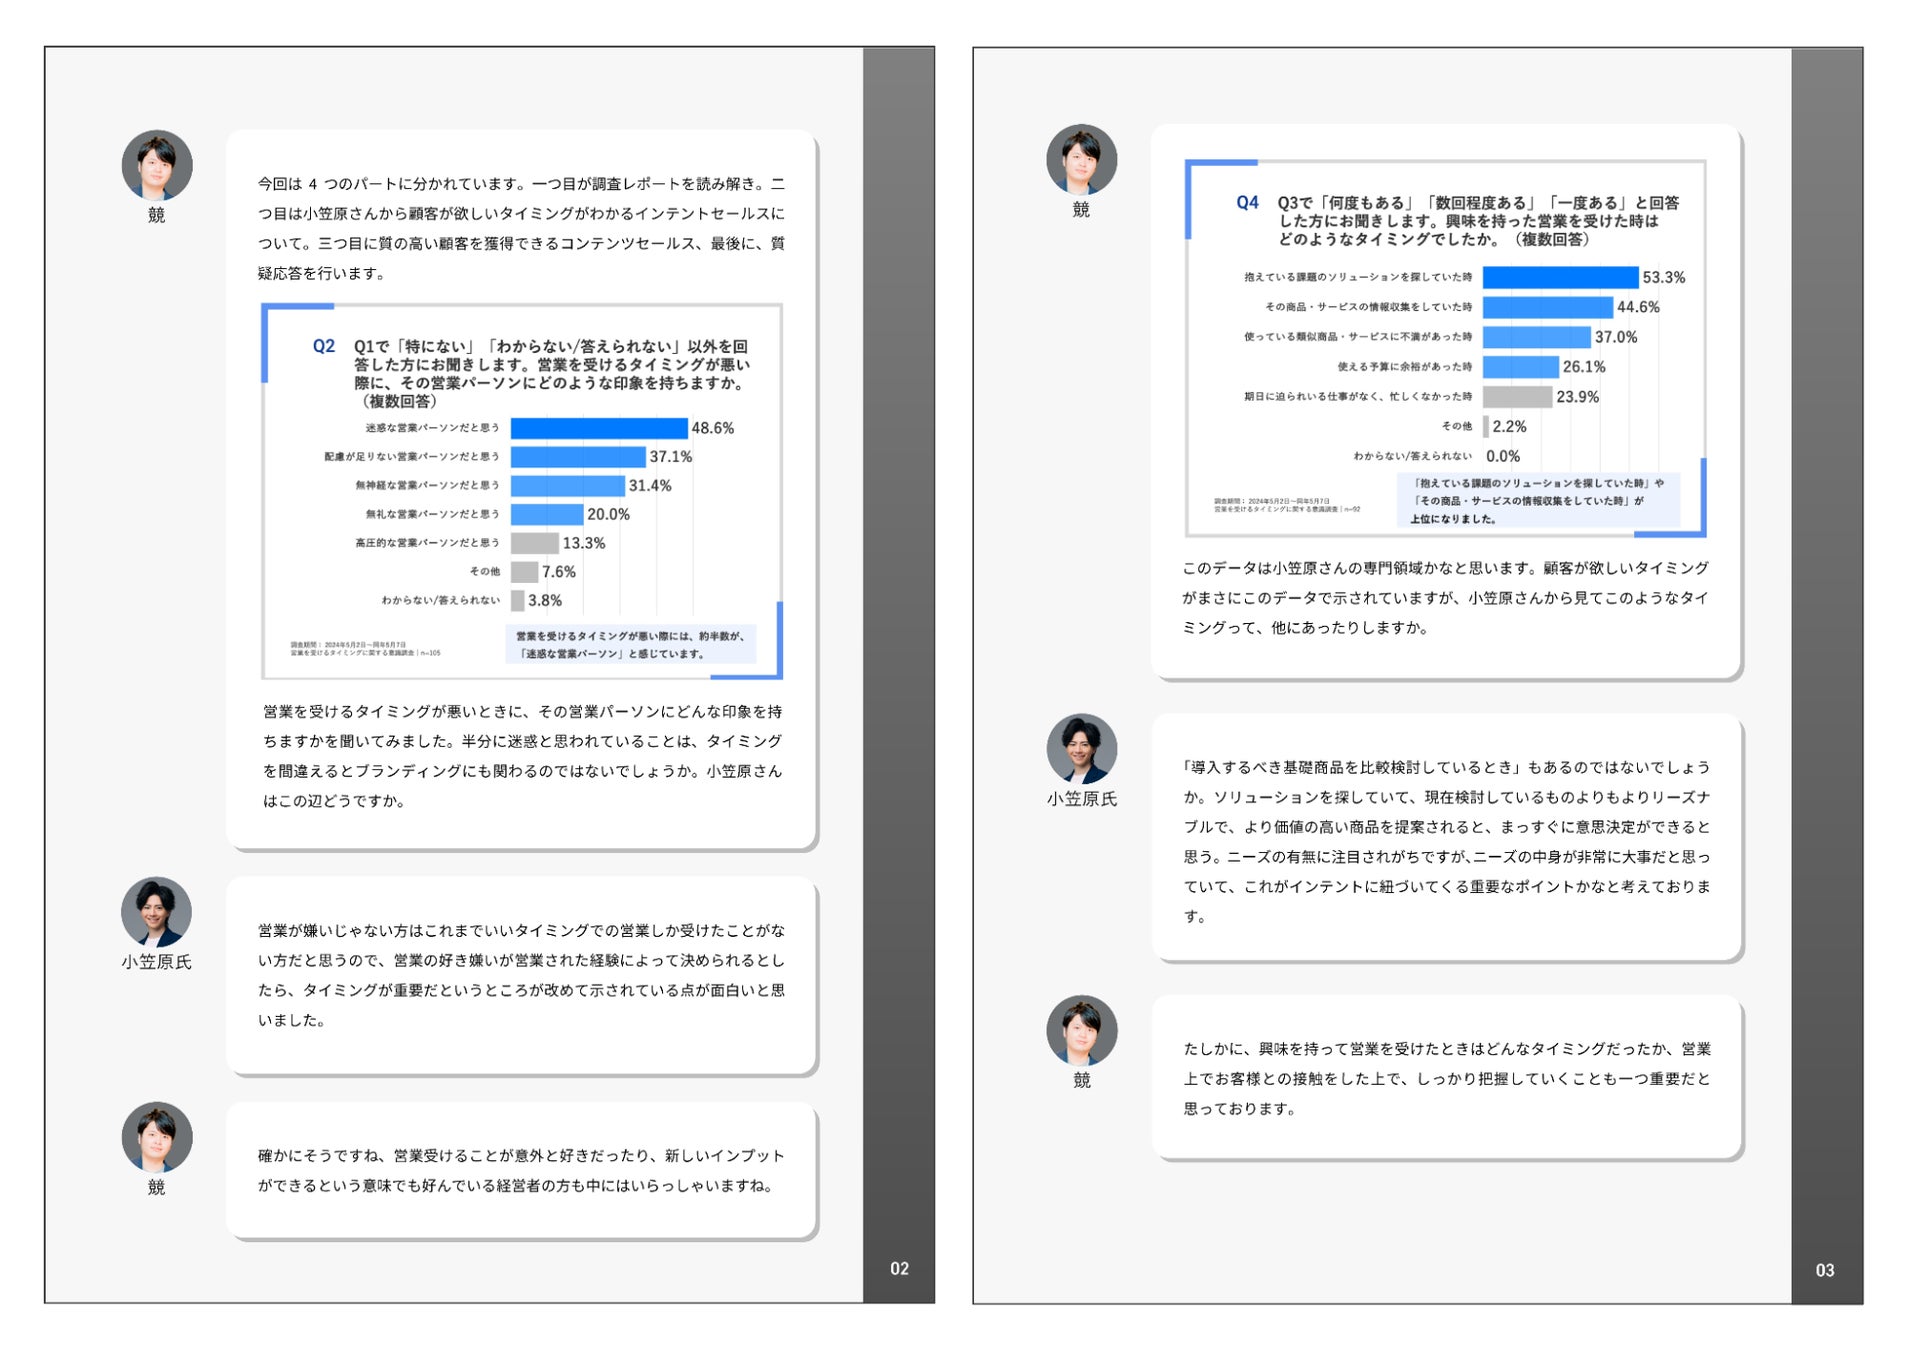Click the message starting 営業が嫌いじゃない方は

[521, 975]
